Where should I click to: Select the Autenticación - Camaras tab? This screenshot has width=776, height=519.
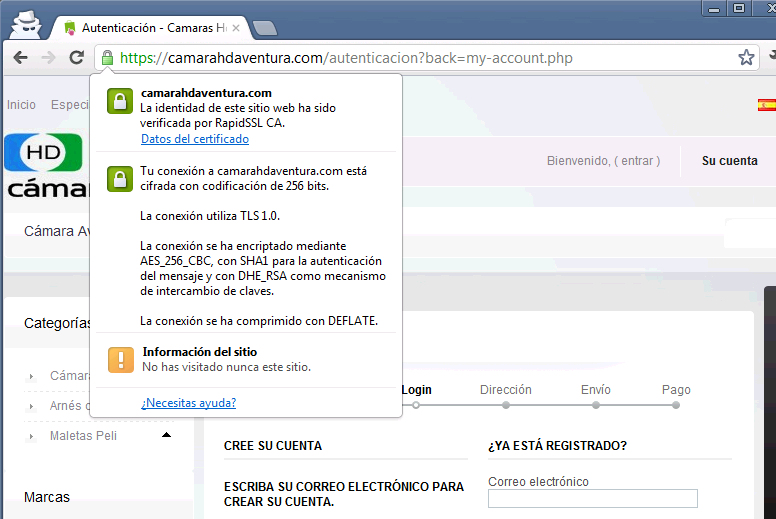(x=151, y=28)
